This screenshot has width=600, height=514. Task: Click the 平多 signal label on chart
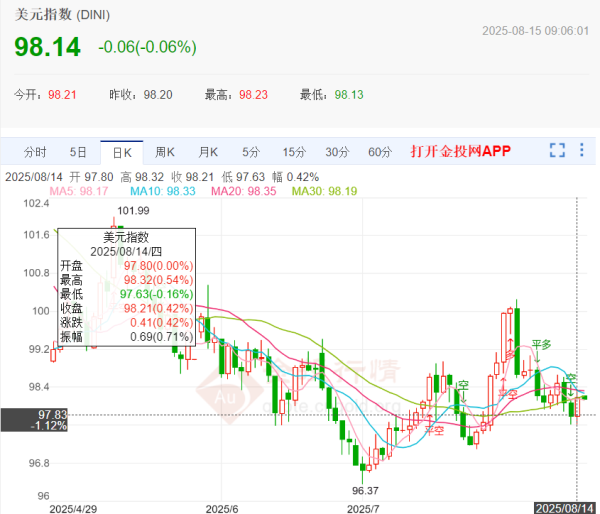(x=541, y=345)
